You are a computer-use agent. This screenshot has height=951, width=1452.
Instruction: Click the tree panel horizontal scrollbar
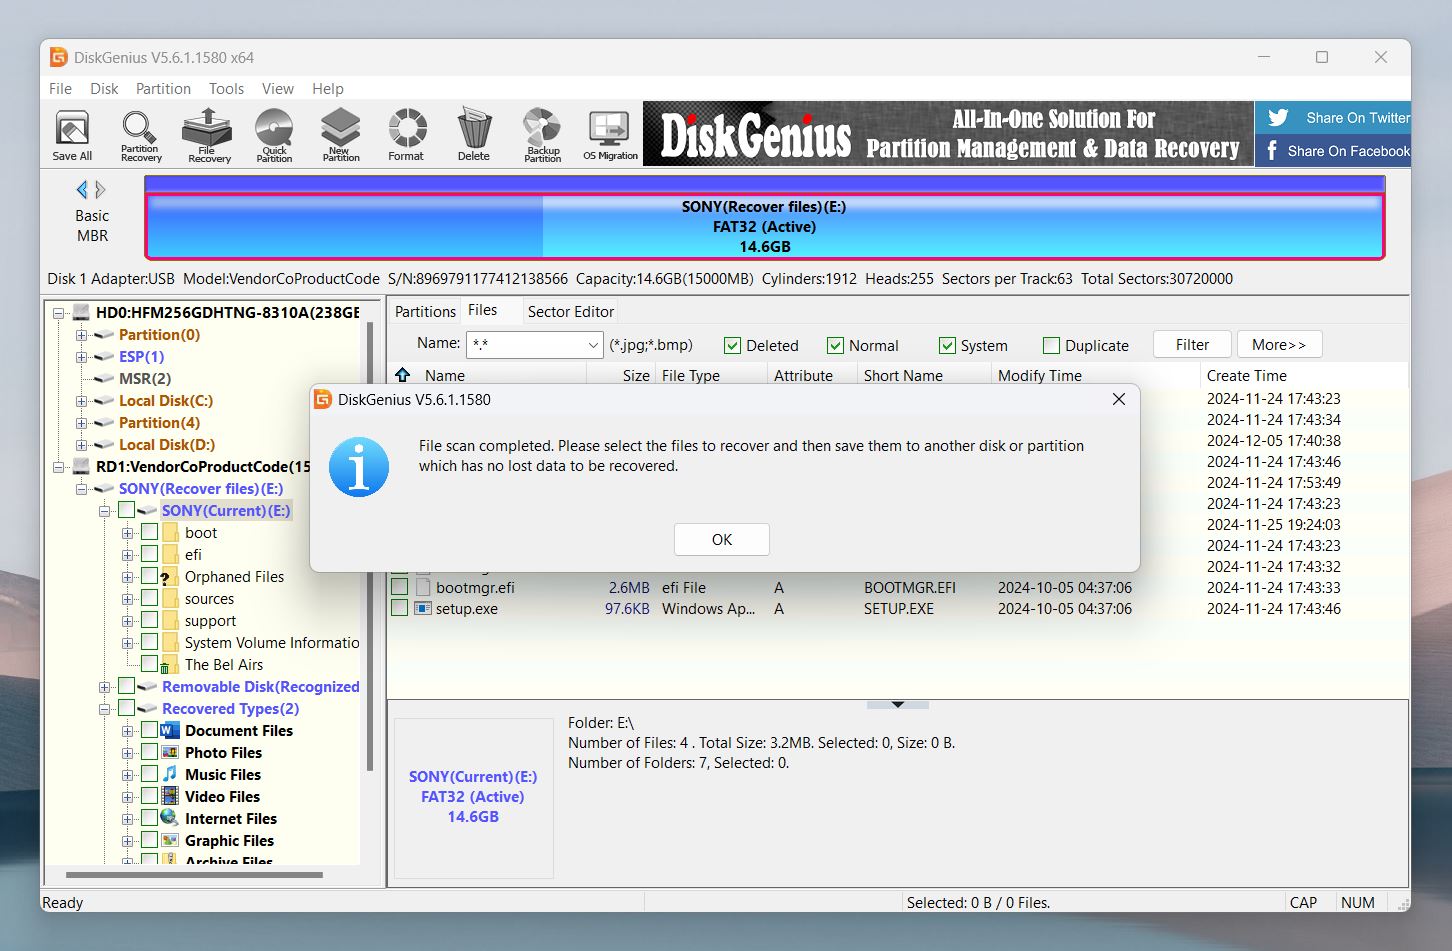coord(194,874)
